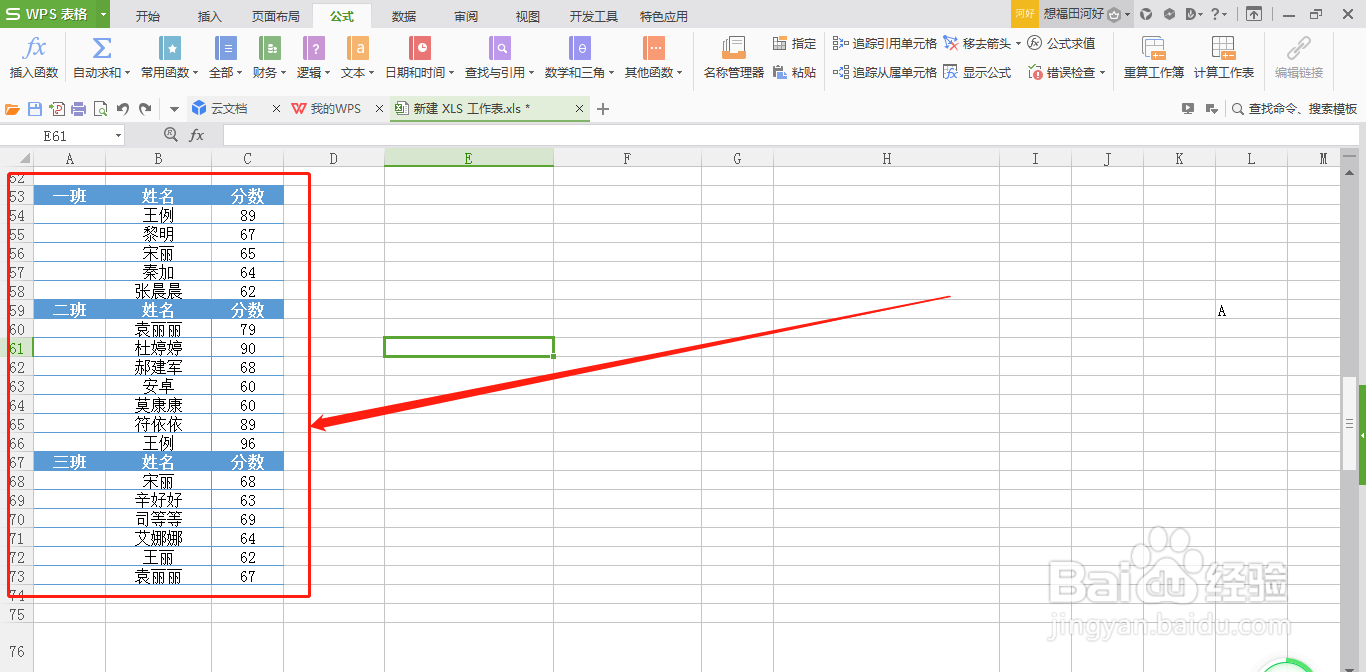This screenshot has width=1366, height=672.
Task: Click the 数学和三角 functions icon
Action: click(580, 48)
